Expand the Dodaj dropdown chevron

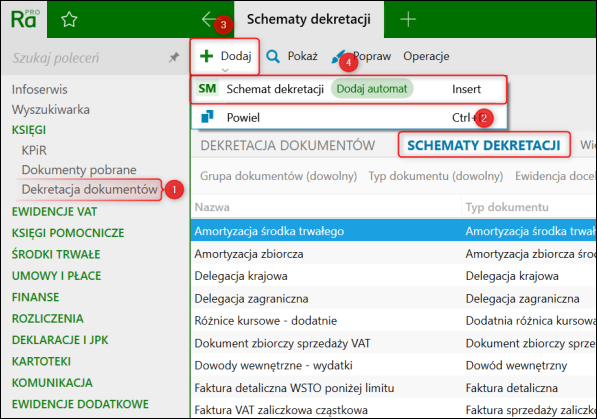click(225, 70)
